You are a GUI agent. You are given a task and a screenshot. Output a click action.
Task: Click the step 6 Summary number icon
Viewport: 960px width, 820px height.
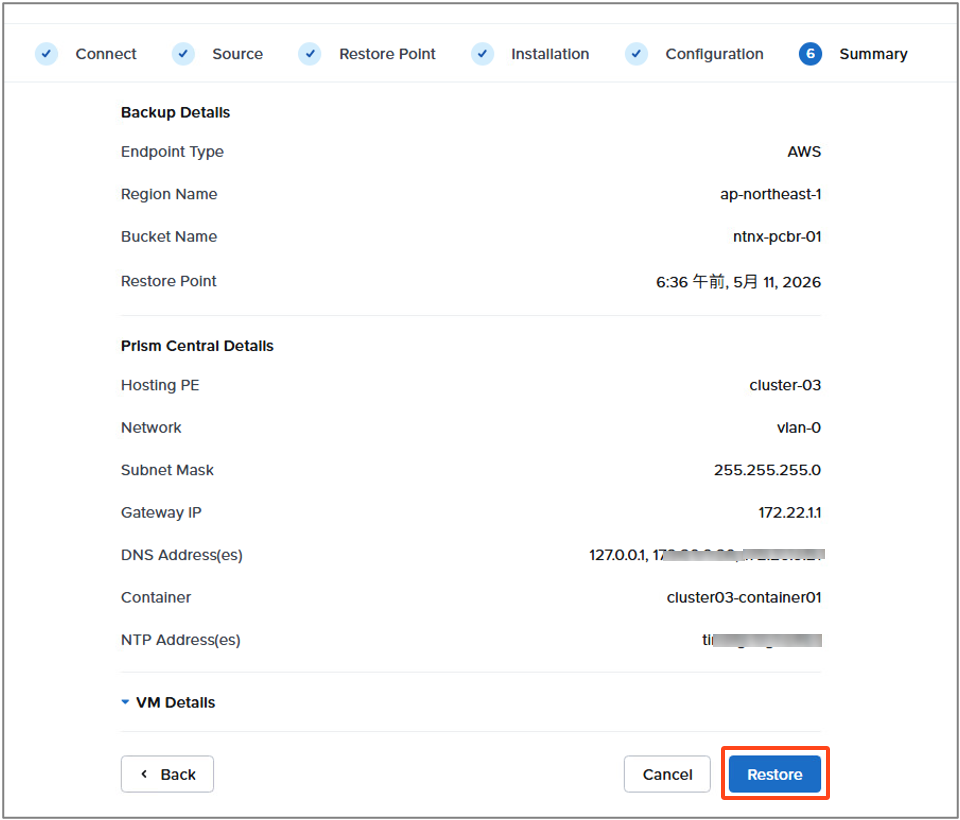[810, 54]
